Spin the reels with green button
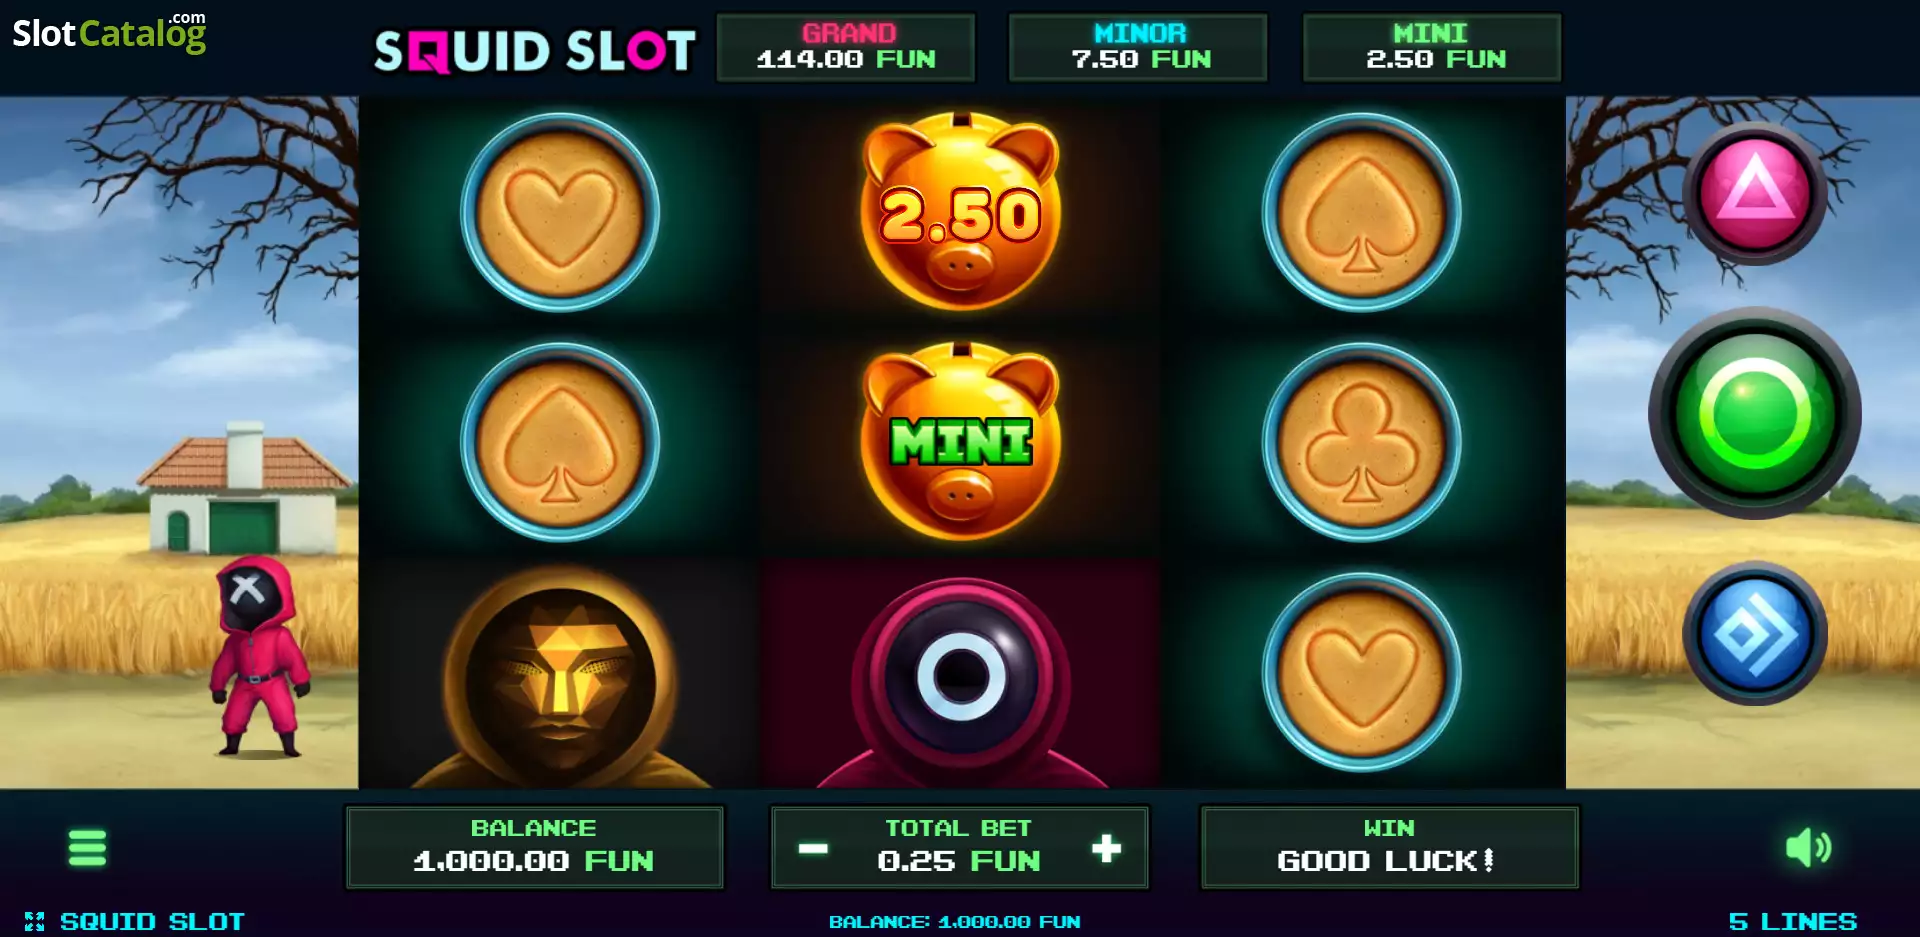The height and width of the screenshot is (937, 1920). [1755, 413]
